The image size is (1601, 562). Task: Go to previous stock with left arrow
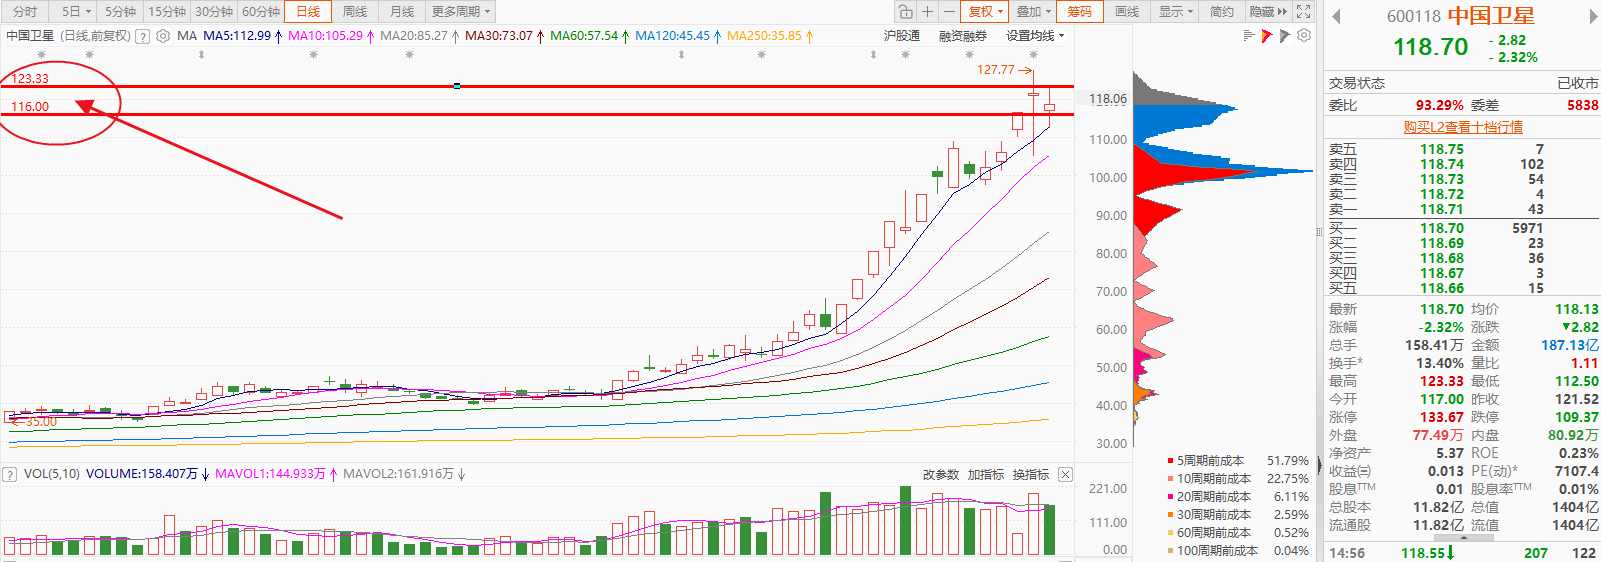point(1337,16)
